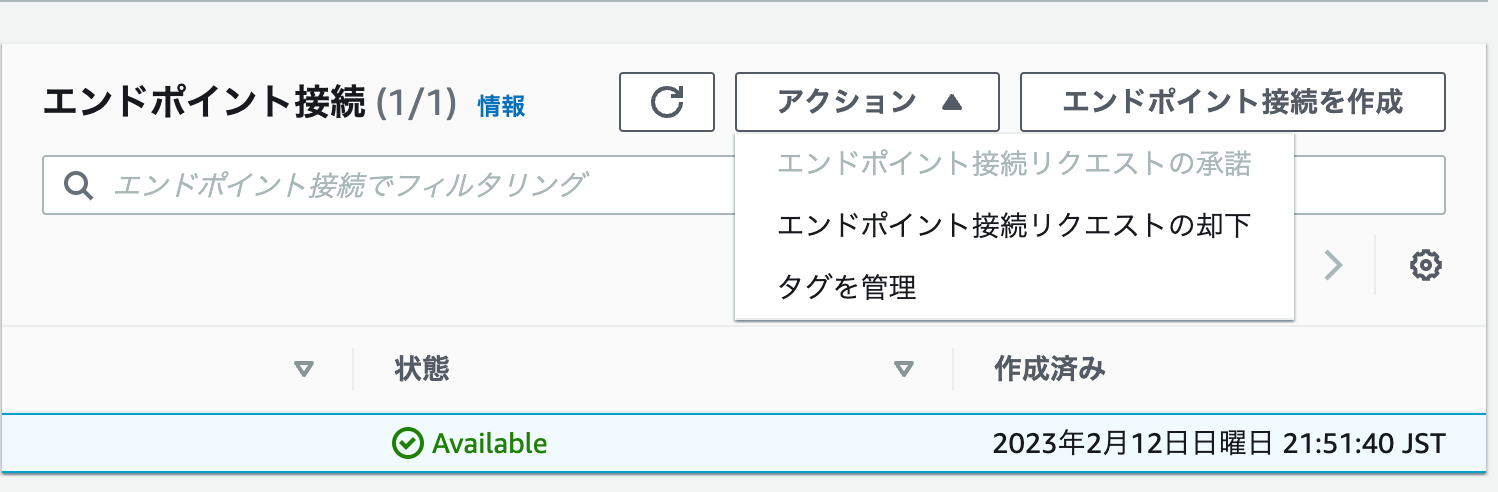Image resolution: width=1498 pixels, height=492 pixels.
Task: Select the Available status text in the row
Action: click(x=489, y=443)
